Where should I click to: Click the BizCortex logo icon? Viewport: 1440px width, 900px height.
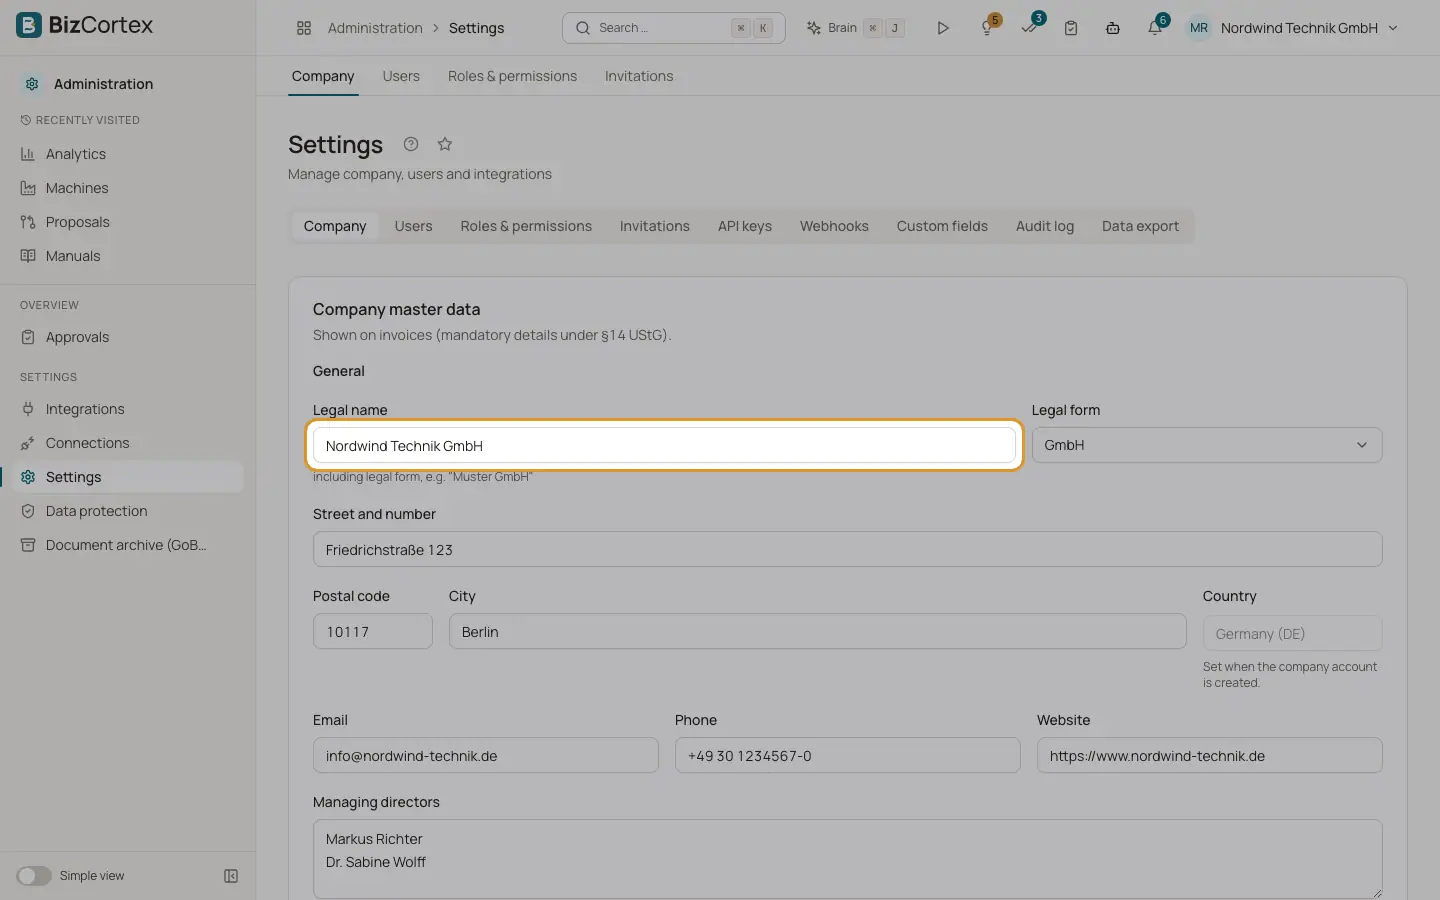[x=29, y=25]
